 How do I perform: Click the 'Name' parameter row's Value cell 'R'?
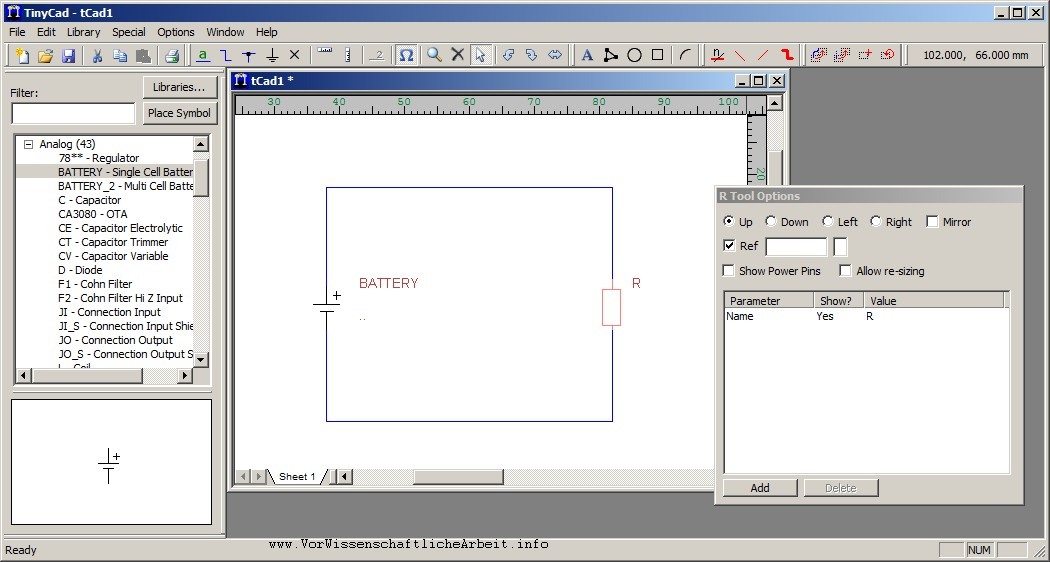[870, 316]
